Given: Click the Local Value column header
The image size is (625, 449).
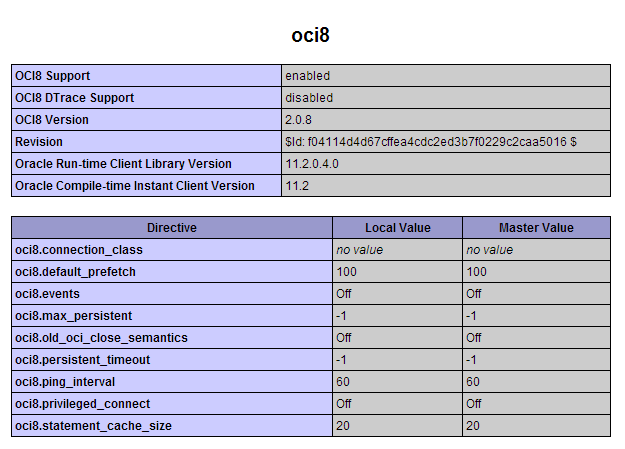Looking at the screenshot, I should pyautogui.click(x=397, y=228).
